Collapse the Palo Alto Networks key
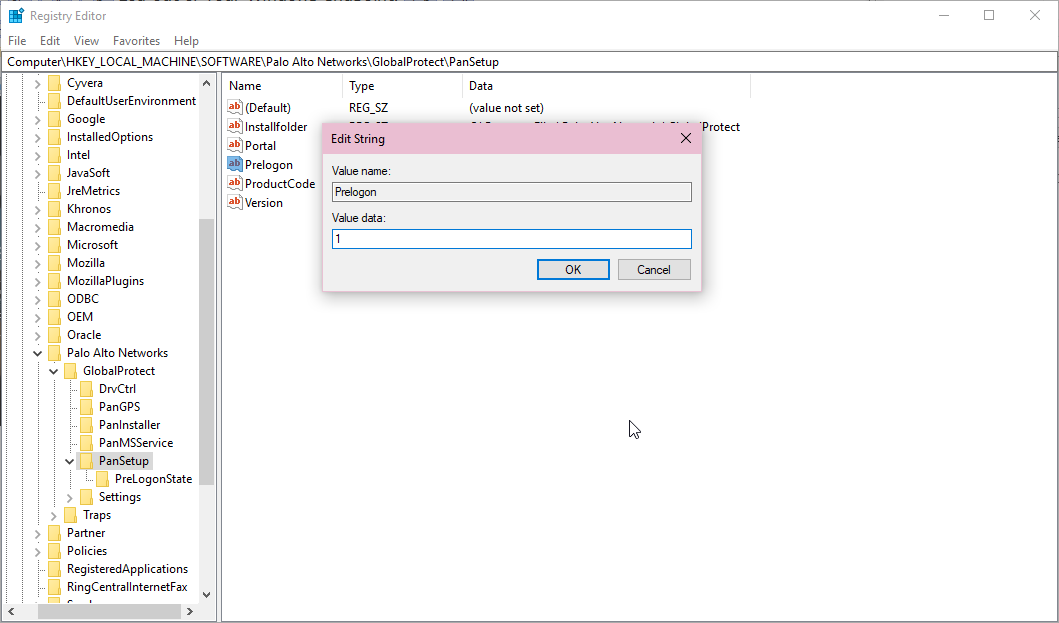The width and height of the screenshot is (1059, 623). [x=38, y=353]
